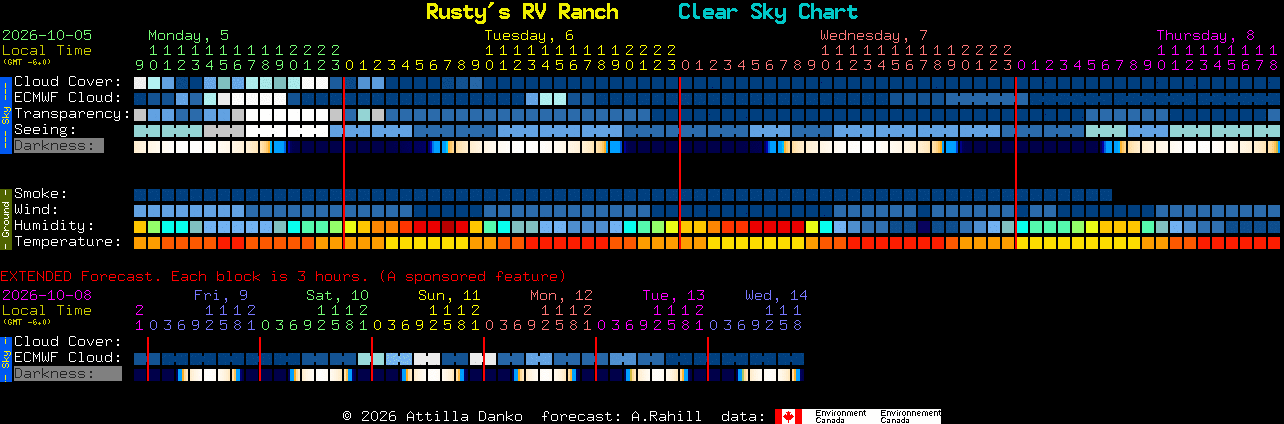Click the © 2026 Attilla Danko credit
This screenshot has height=424, width=1284.
(432, 416)
